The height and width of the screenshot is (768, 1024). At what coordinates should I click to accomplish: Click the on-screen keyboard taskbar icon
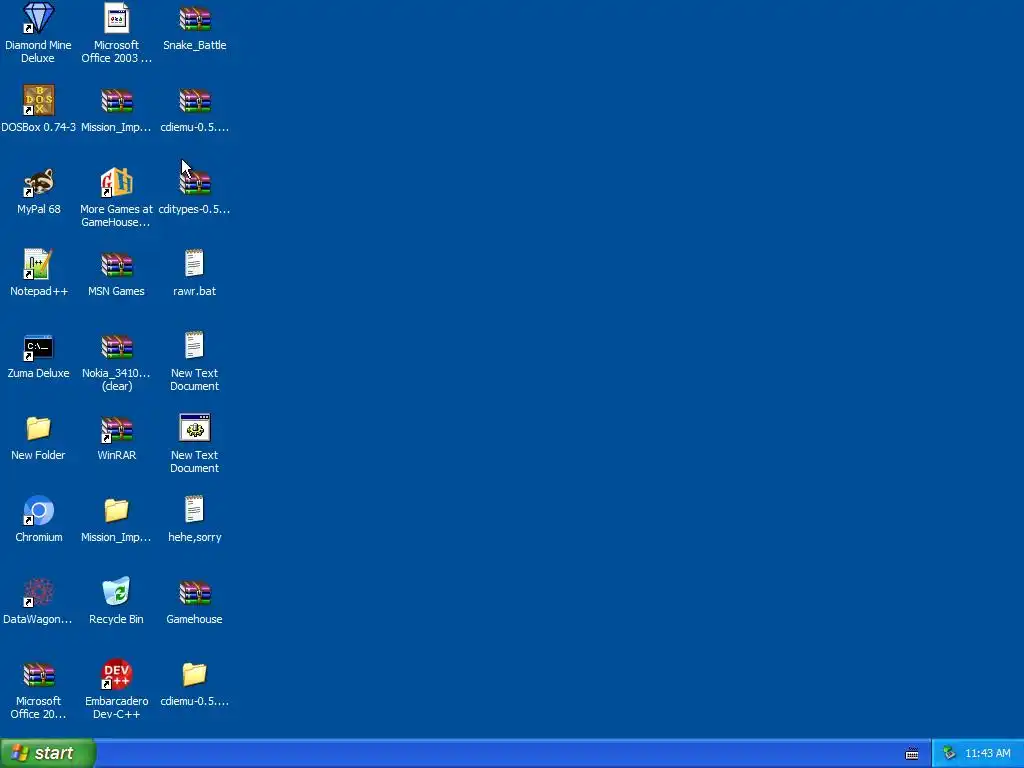coord(912,754)
